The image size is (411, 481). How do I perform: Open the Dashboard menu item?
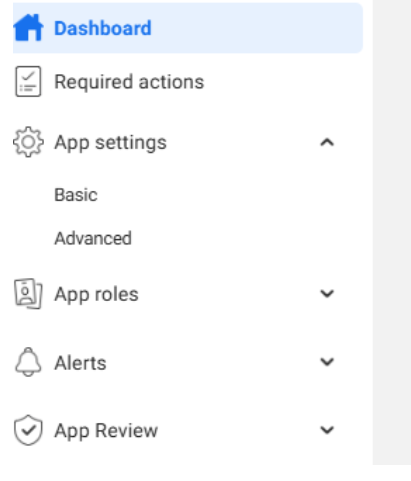[x=188, y=28]
